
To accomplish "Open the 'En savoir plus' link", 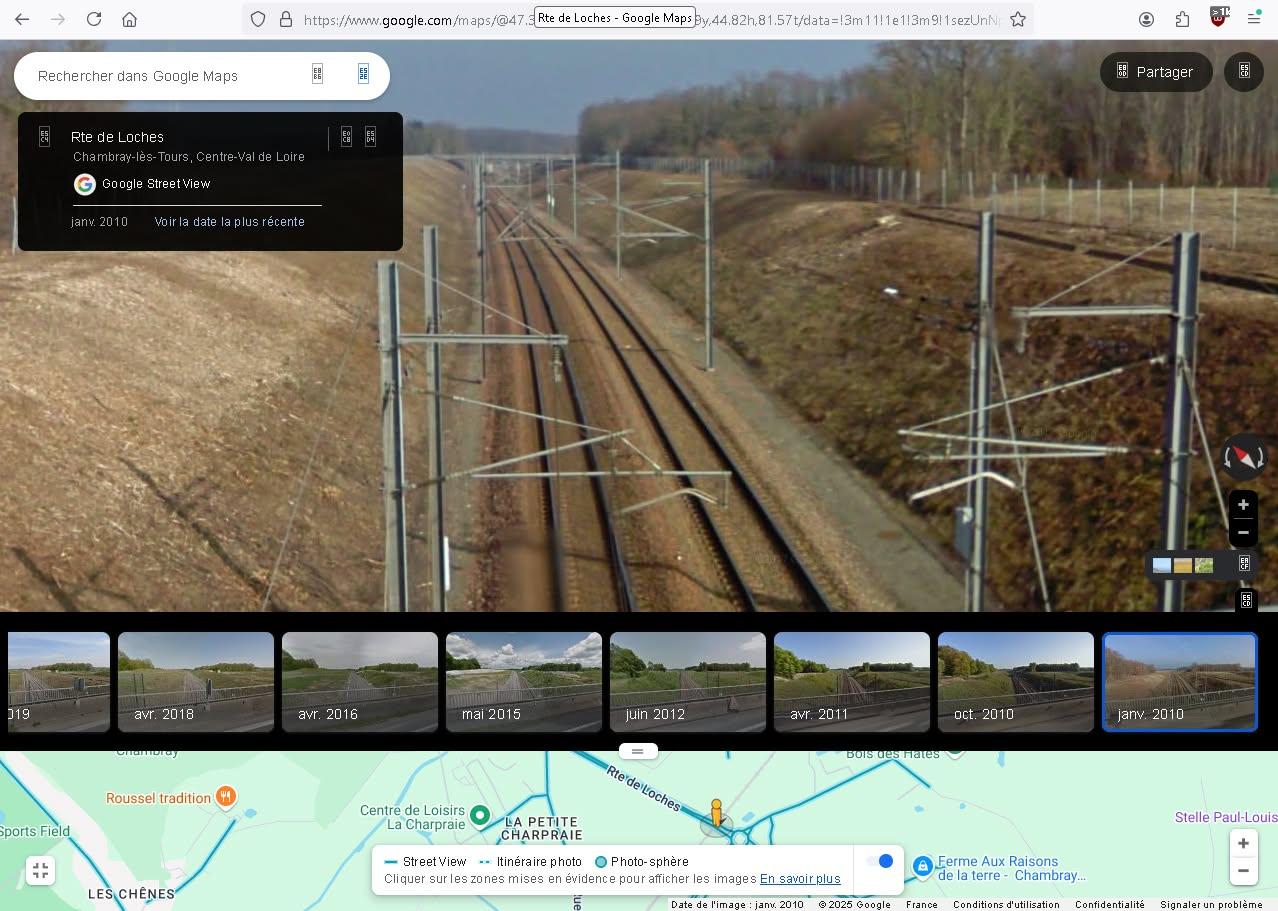I will pyautogui.click(x=800, y=879).
